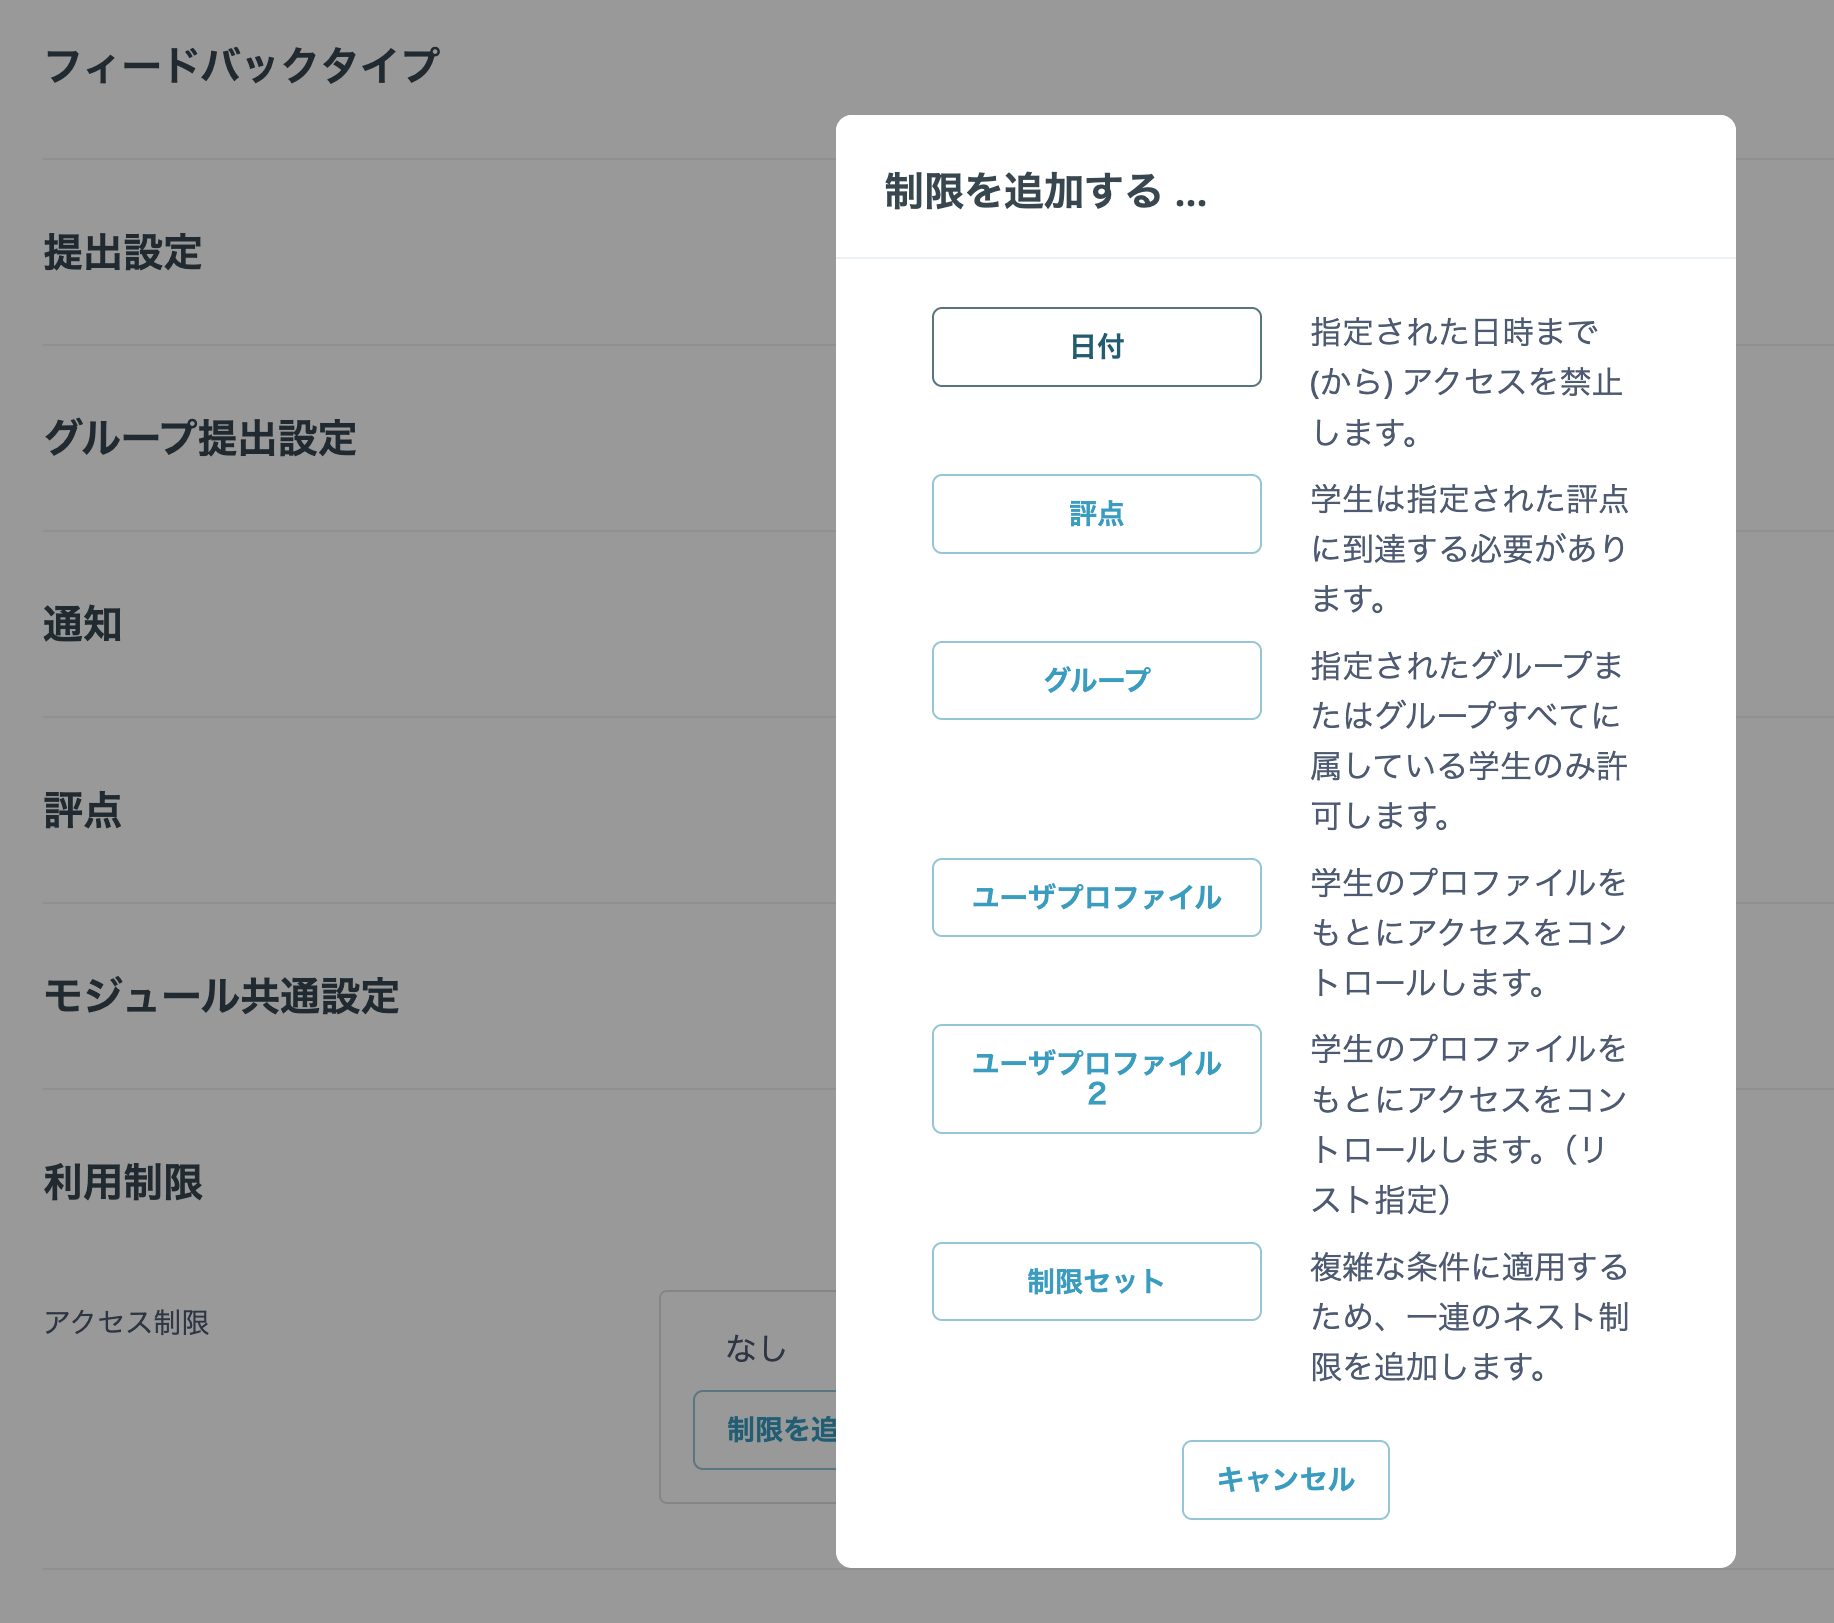Select the ユーザプロファイル 2 button
This screenshot has width=1834, height=1623.
1096,1079
